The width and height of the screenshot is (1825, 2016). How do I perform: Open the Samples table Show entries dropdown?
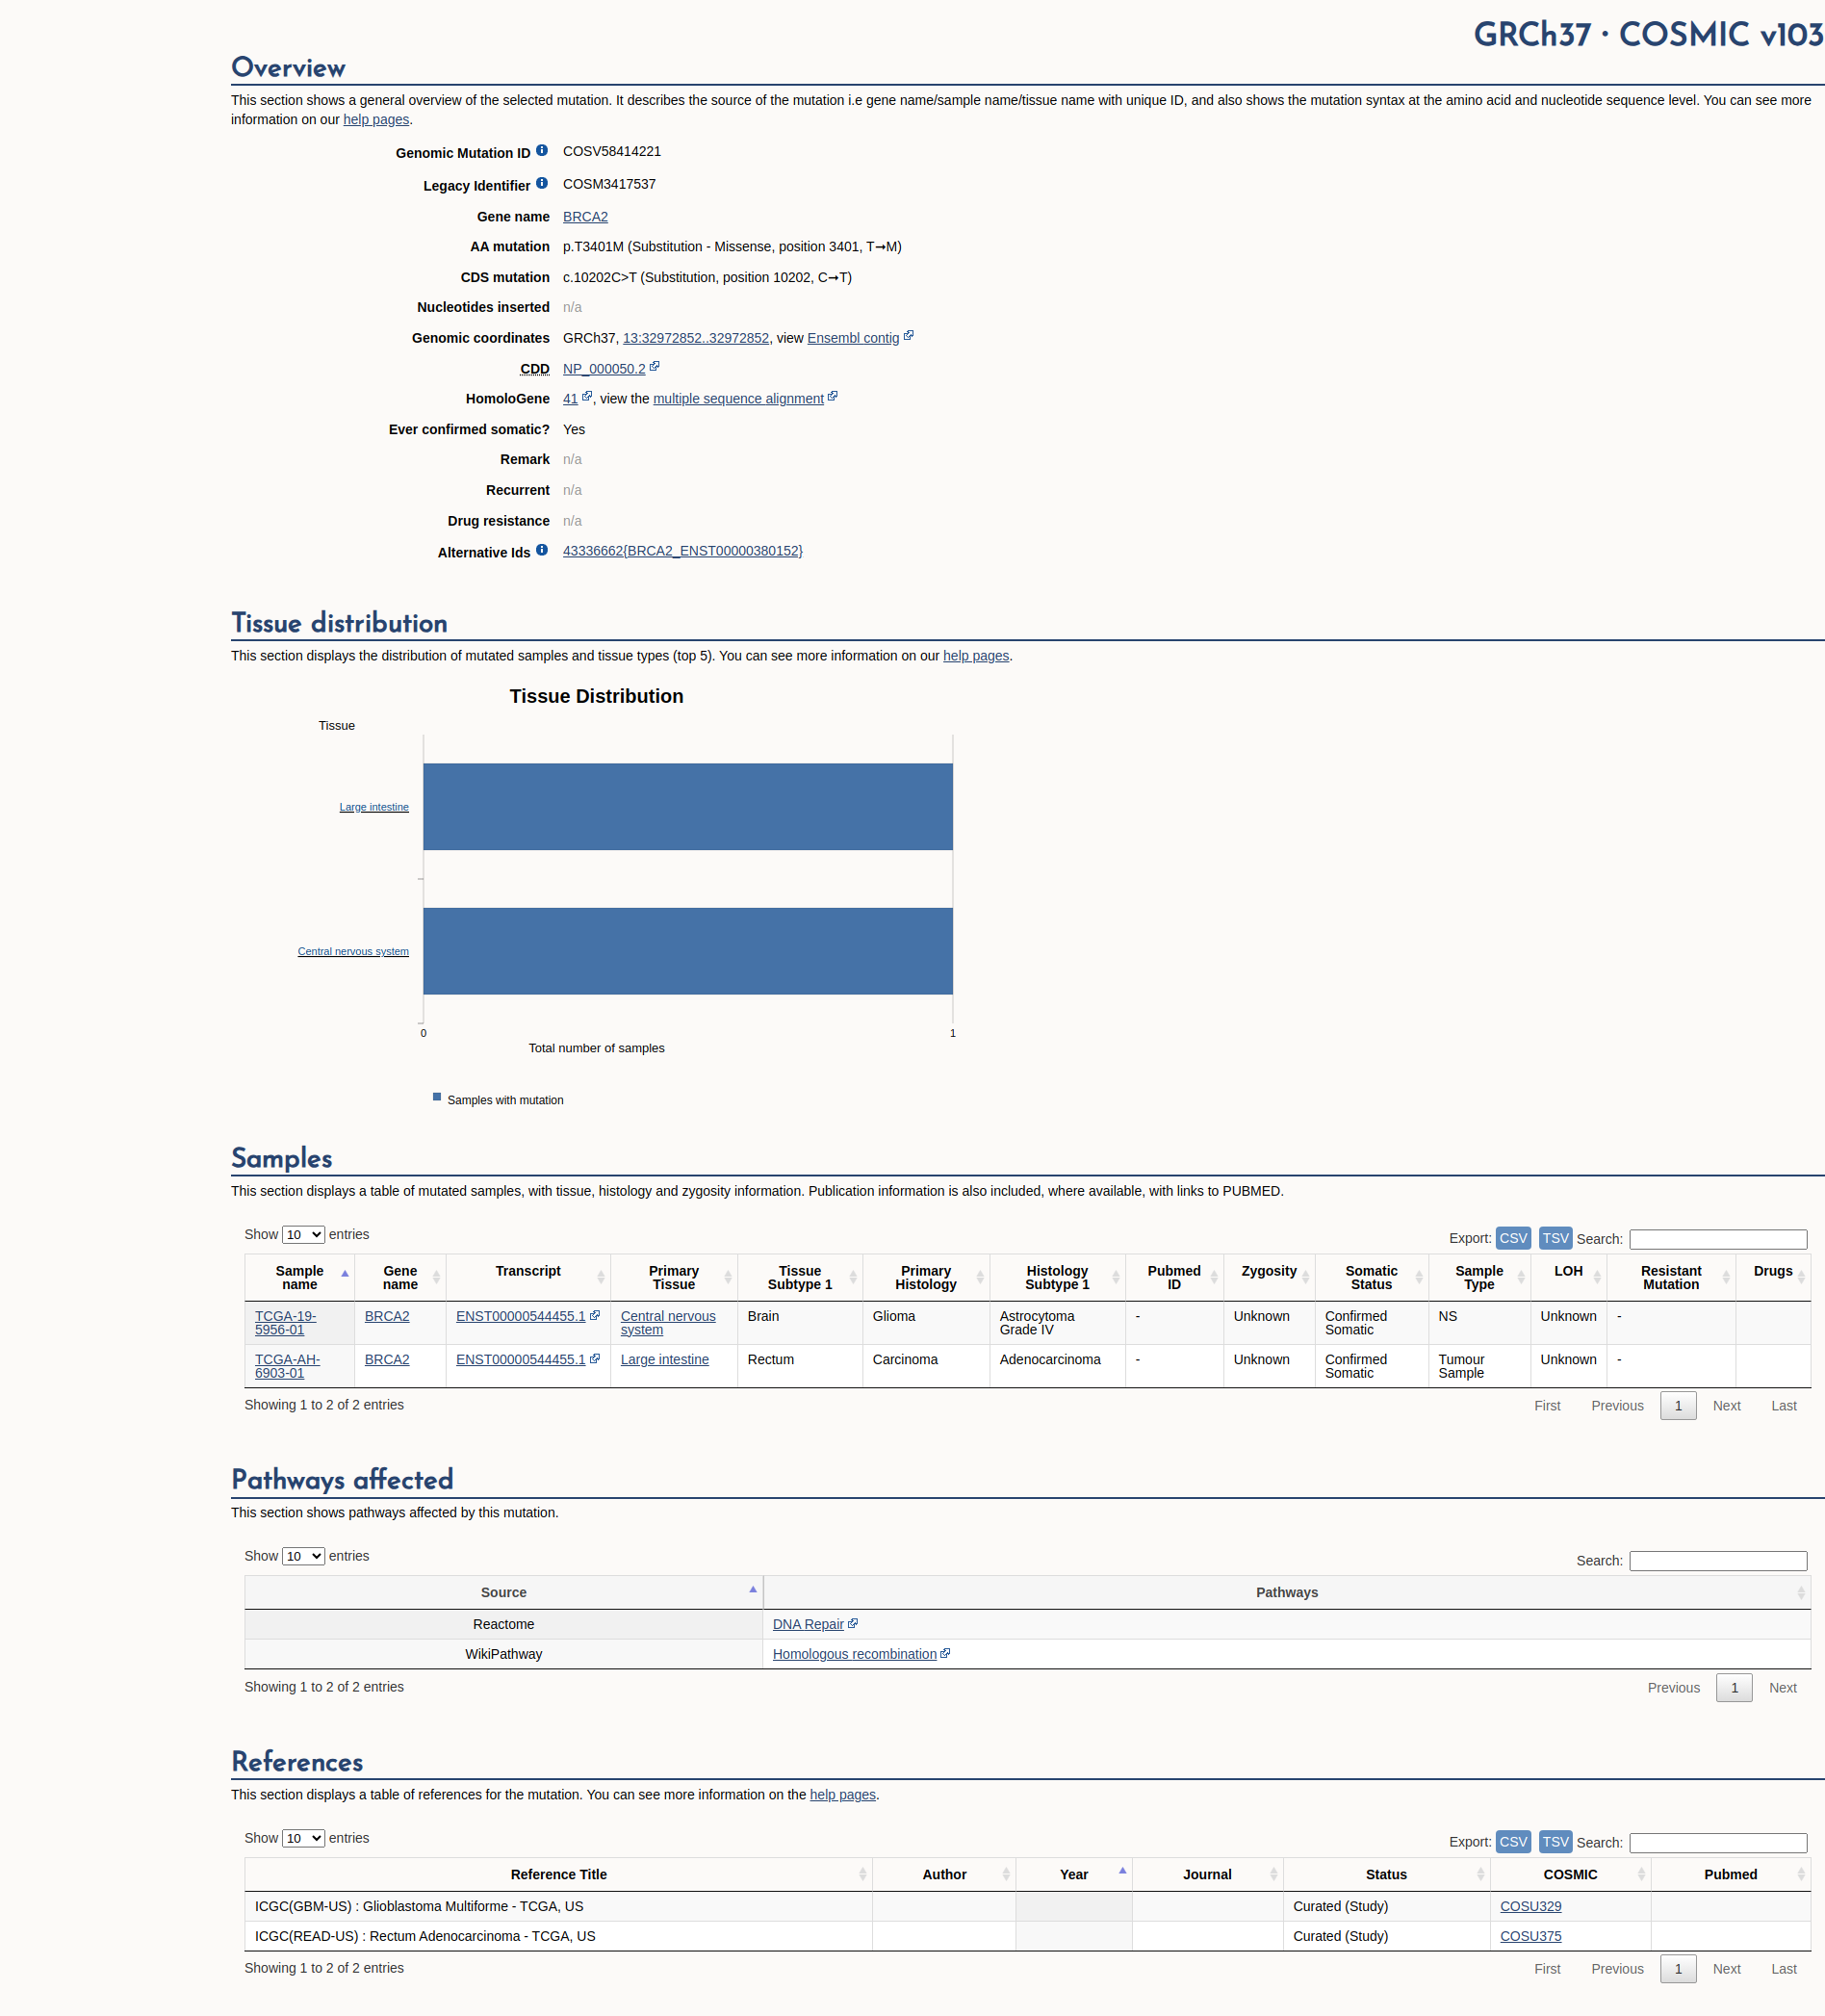click(x=303, y=1235)
